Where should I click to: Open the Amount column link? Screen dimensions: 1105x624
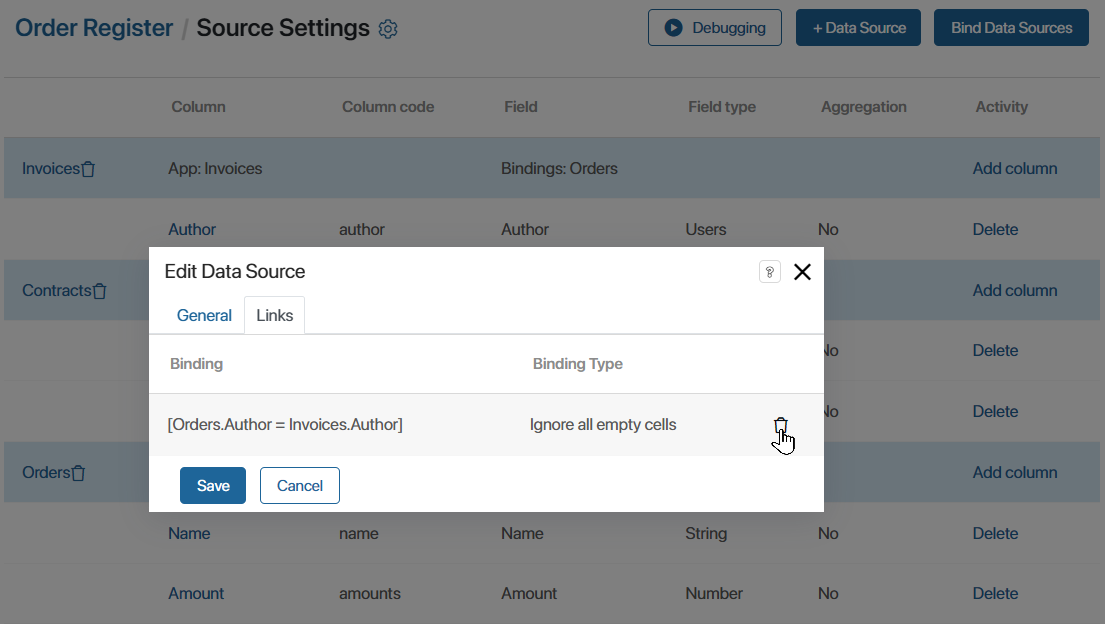pos(196,594)
